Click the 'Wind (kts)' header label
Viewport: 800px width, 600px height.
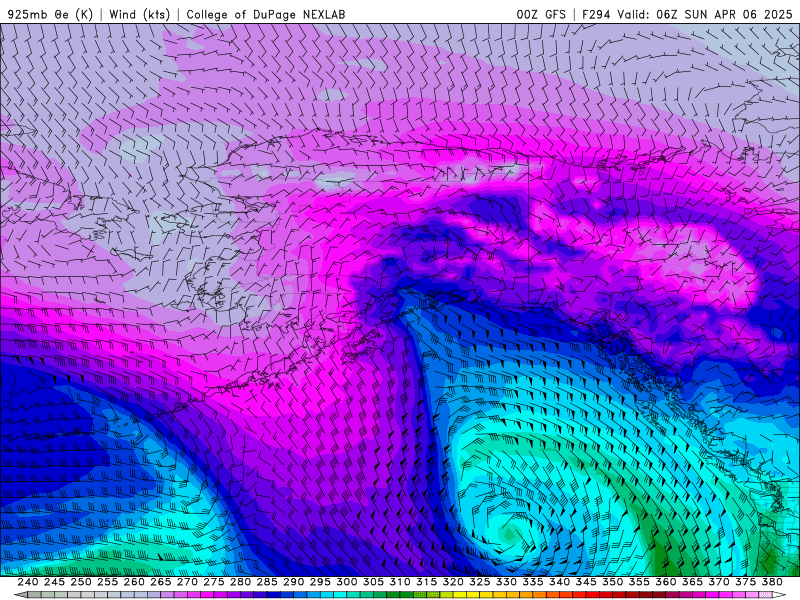[x=139, y=14]
